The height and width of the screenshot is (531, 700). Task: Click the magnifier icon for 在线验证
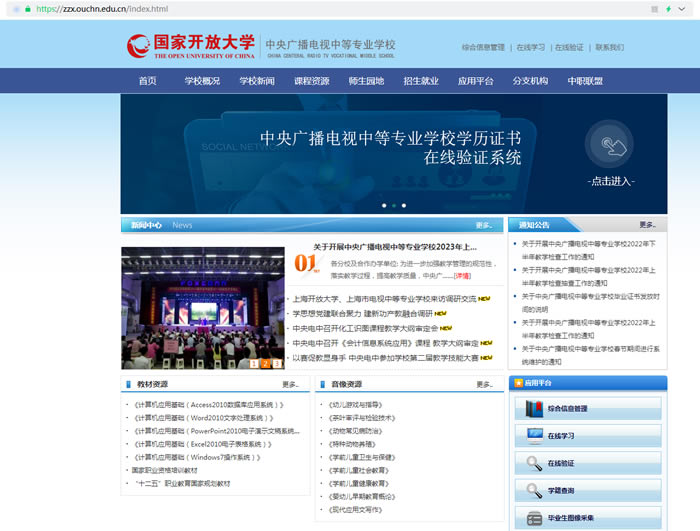click(534, 463)
